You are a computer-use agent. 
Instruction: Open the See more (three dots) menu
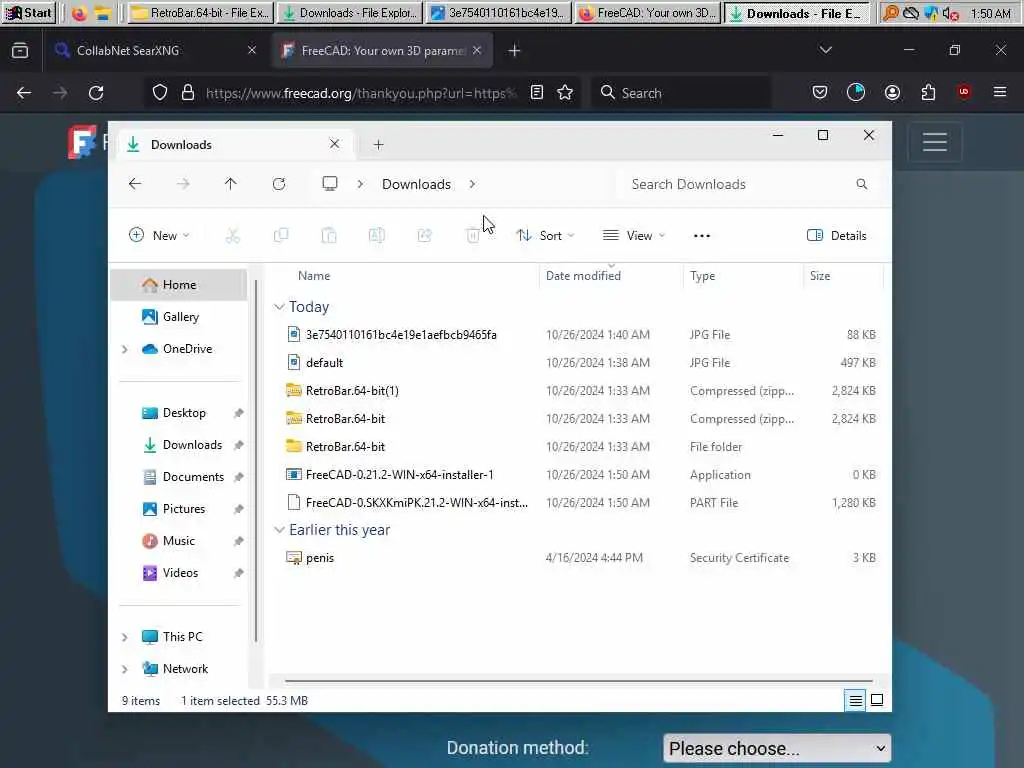tap(701, 236)
